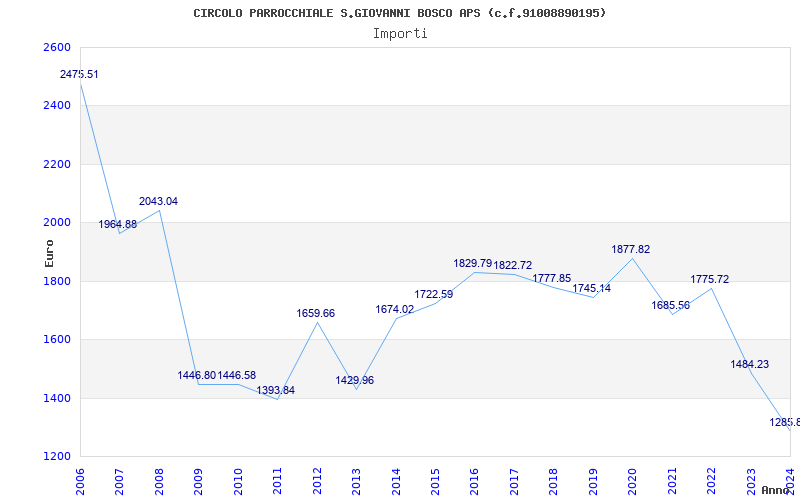Select the year 2009 on x-axis

click(198, 481)
